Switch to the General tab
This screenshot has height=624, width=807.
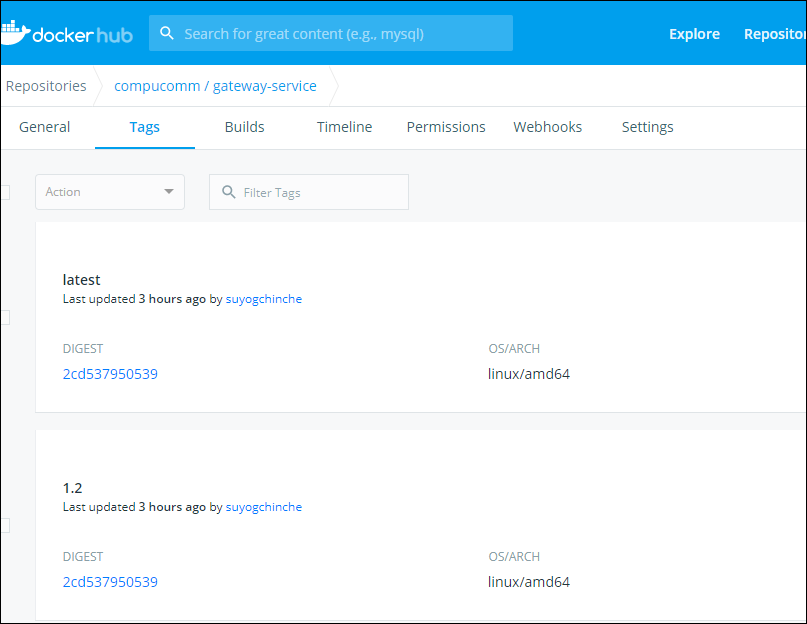pyautogui.click(x=44, y=127)
